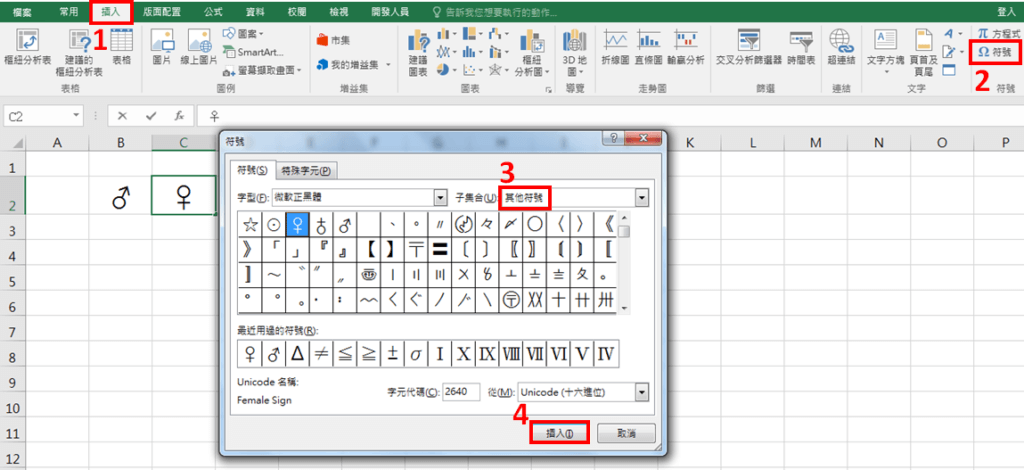1024x470 pixels.
Task: Click the symbol grid scrollbar down arrow
Action: [x=624, y=307]
